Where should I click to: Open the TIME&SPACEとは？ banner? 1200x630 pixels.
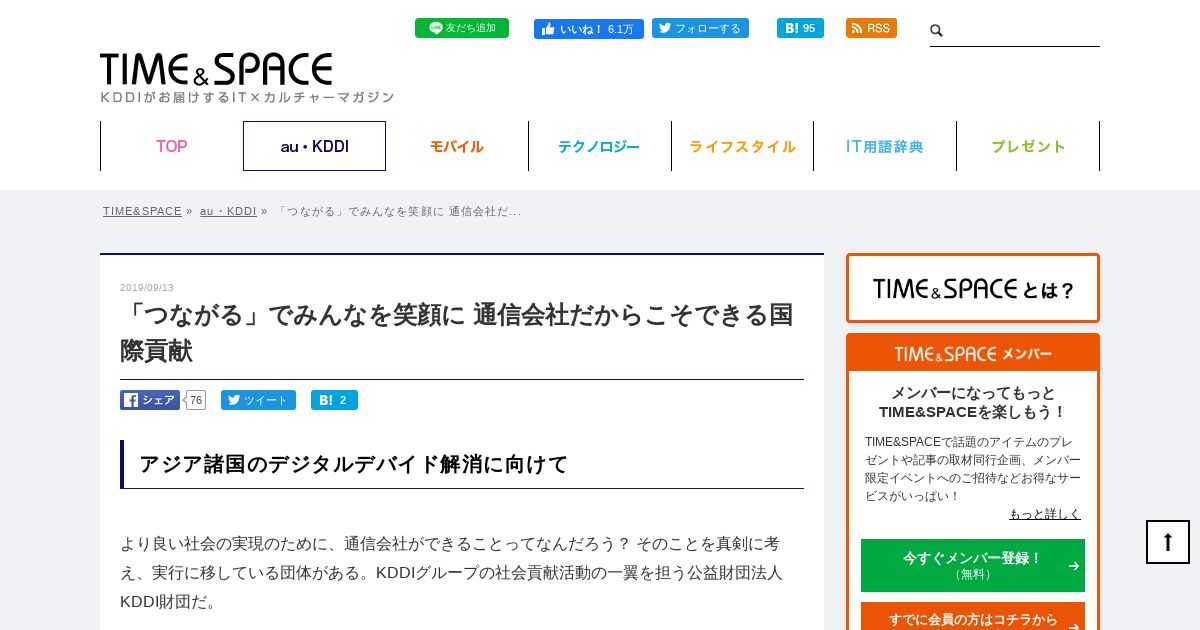(973, 288)
